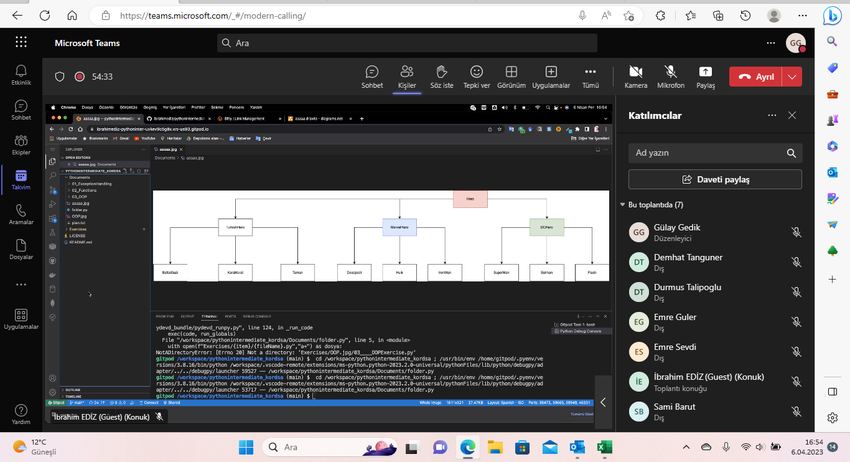Screen dimensions: 850x462
Task: Open settings and more ellipsis near profile
Action: [x=771, y=43]
